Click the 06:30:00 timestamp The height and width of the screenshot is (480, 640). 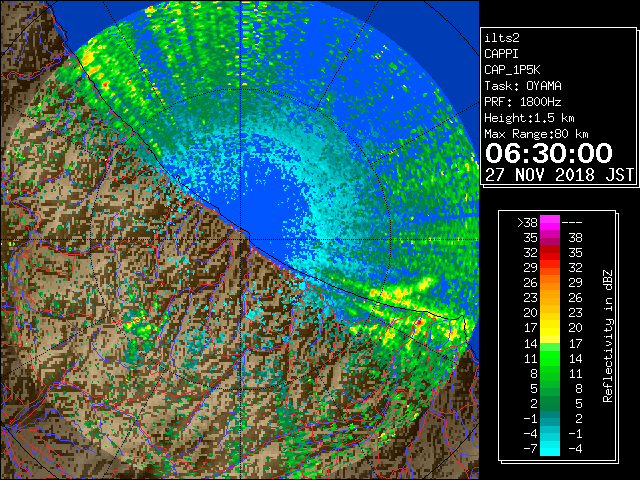[549, 153]
